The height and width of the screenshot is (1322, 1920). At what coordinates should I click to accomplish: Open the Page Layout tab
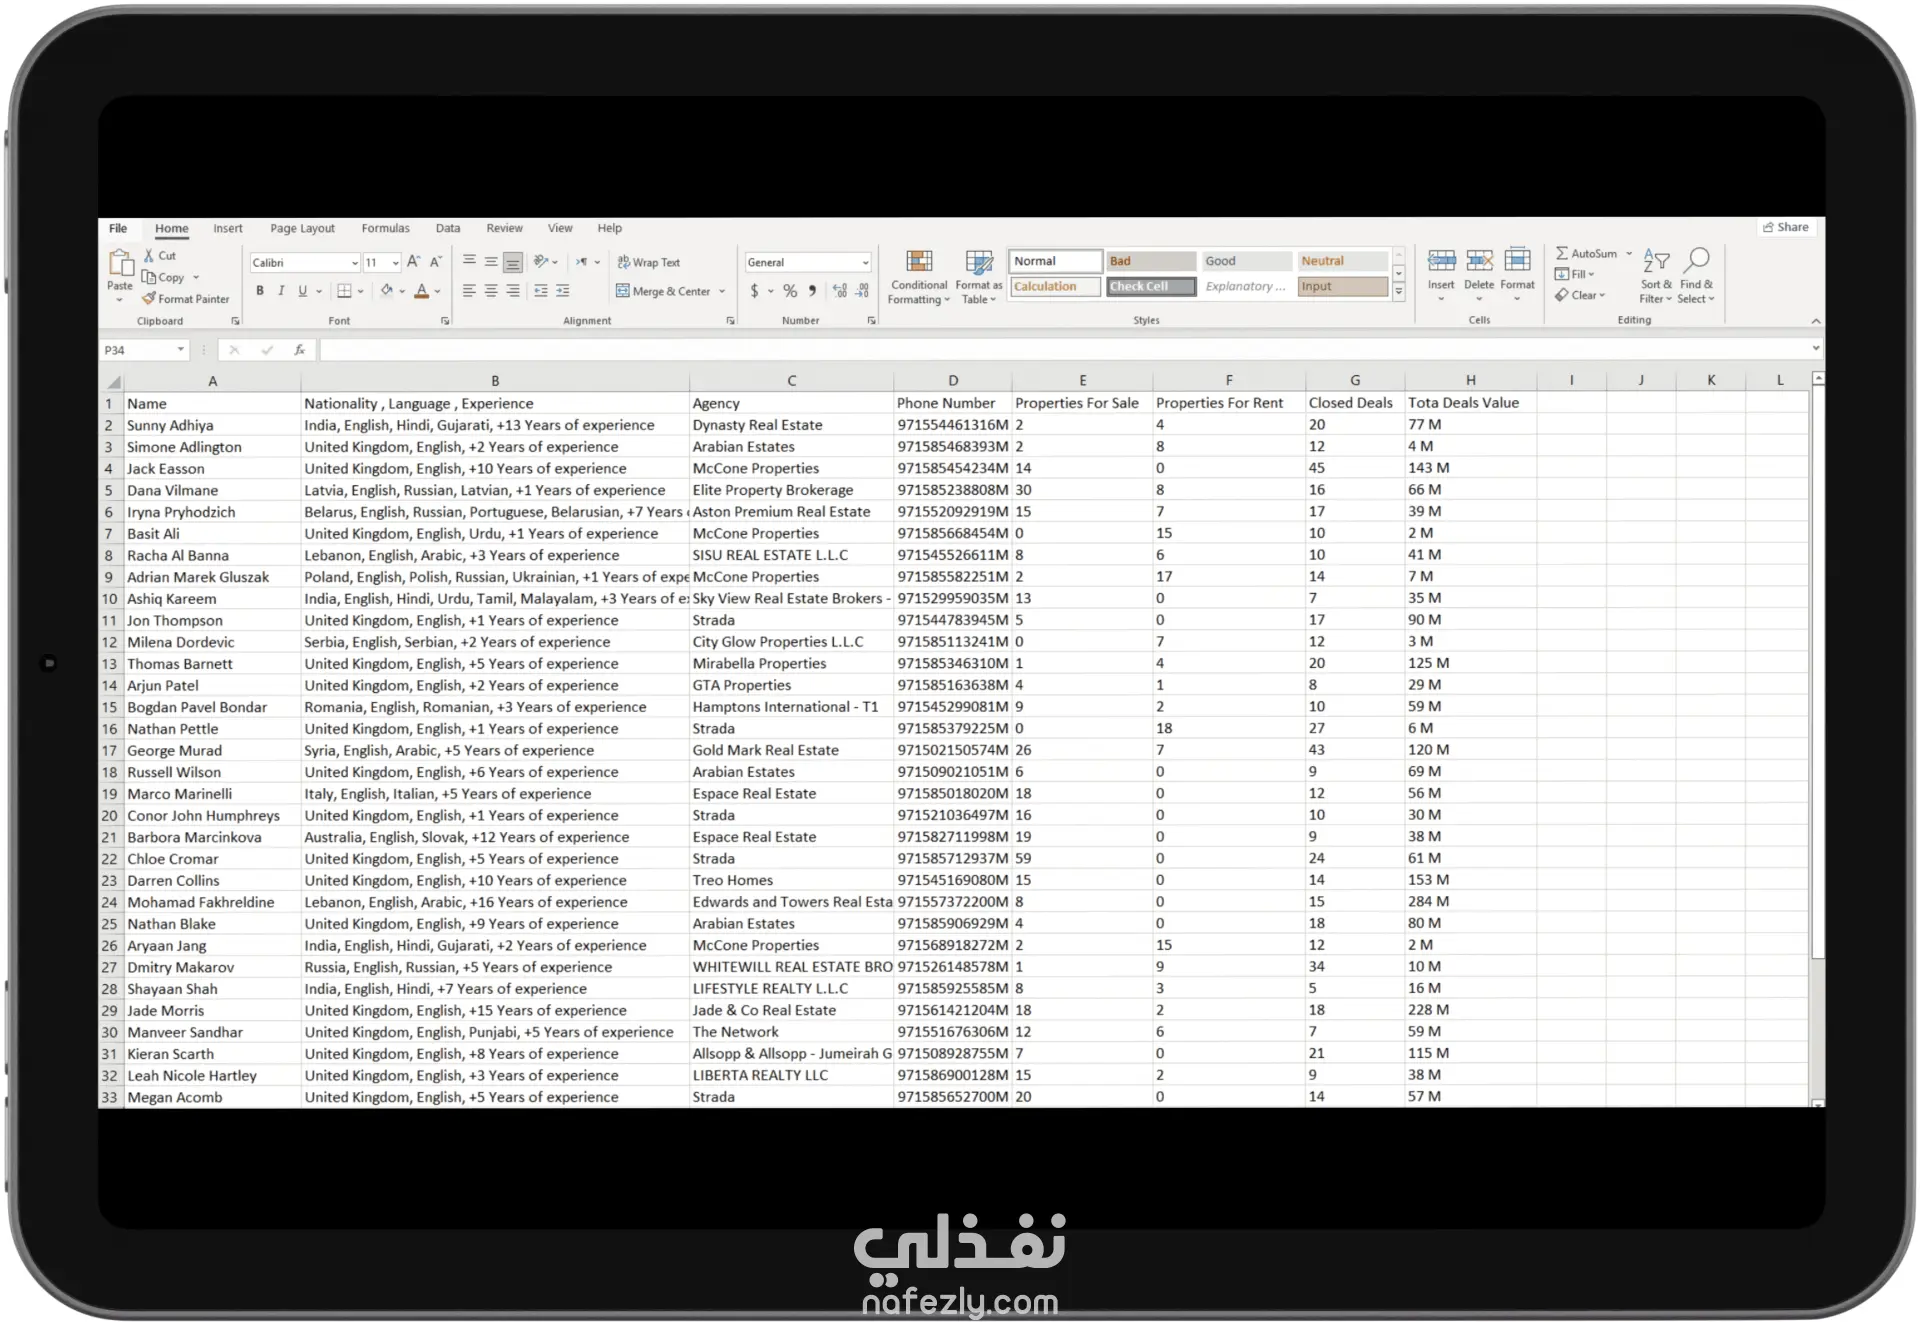coord(302,228)
